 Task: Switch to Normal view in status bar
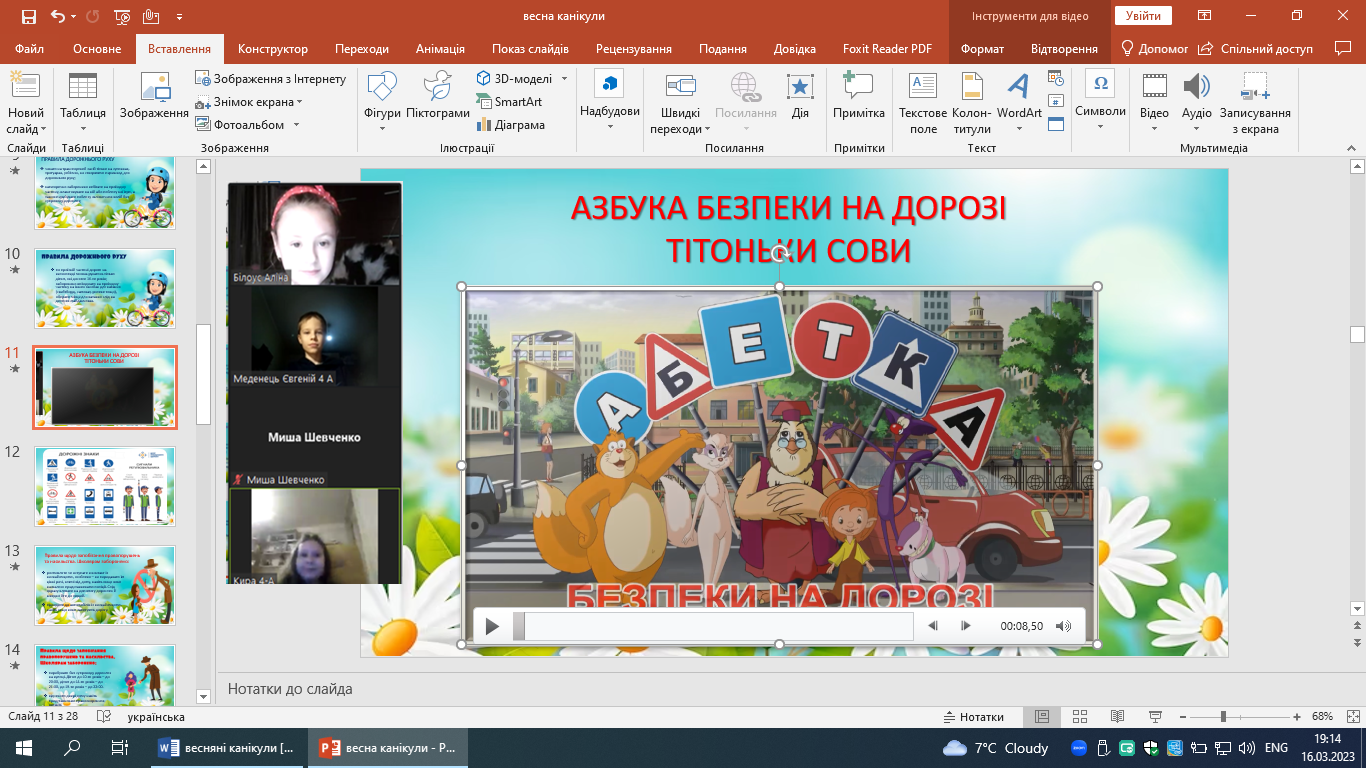(x=1041, y=717)
